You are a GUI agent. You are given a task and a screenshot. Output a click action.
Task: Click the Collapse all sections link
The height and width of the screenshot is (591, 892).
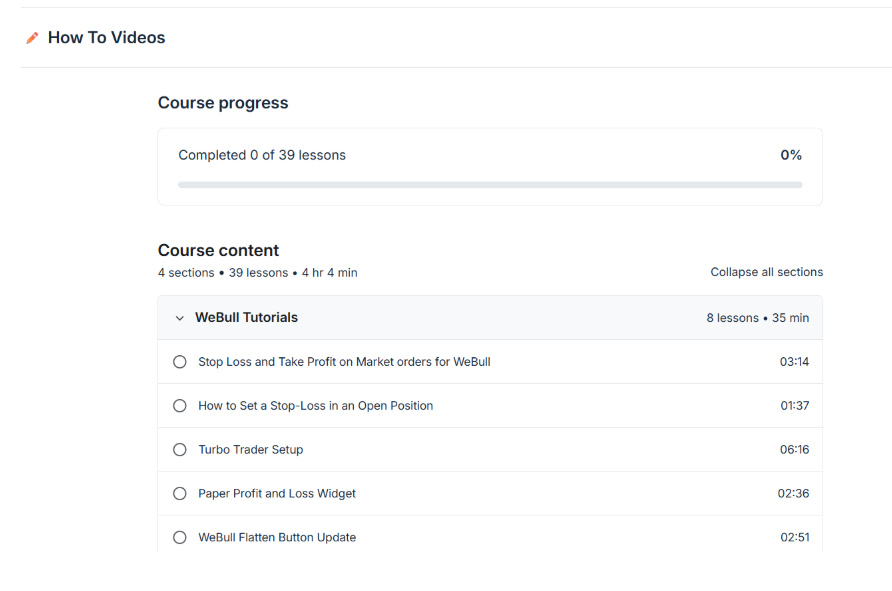click(766, 272)
